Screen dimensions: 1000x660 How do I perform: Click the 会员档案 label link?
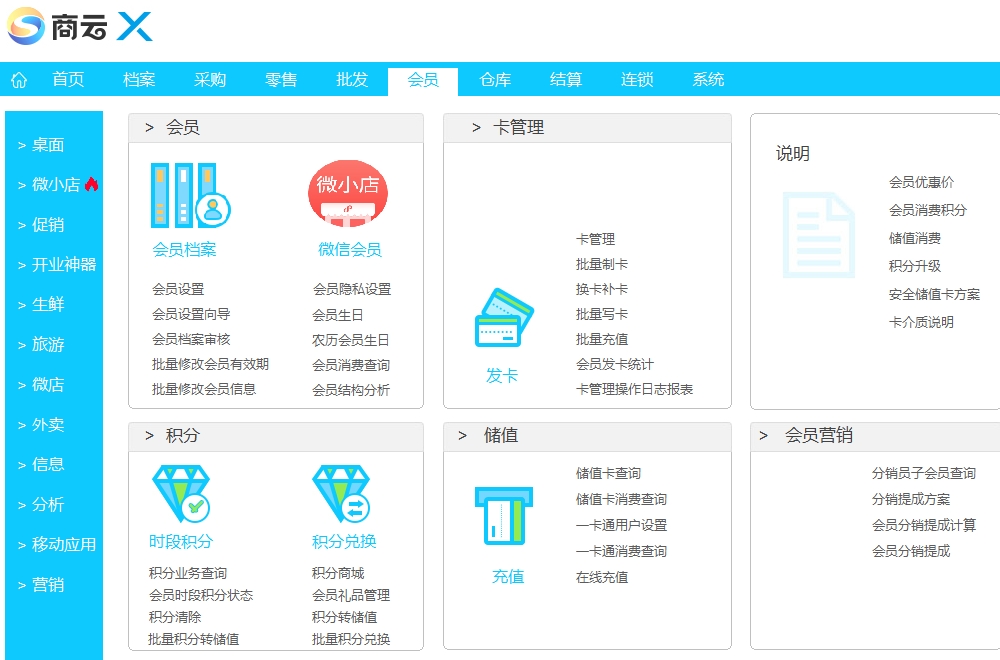click(184, 249)
